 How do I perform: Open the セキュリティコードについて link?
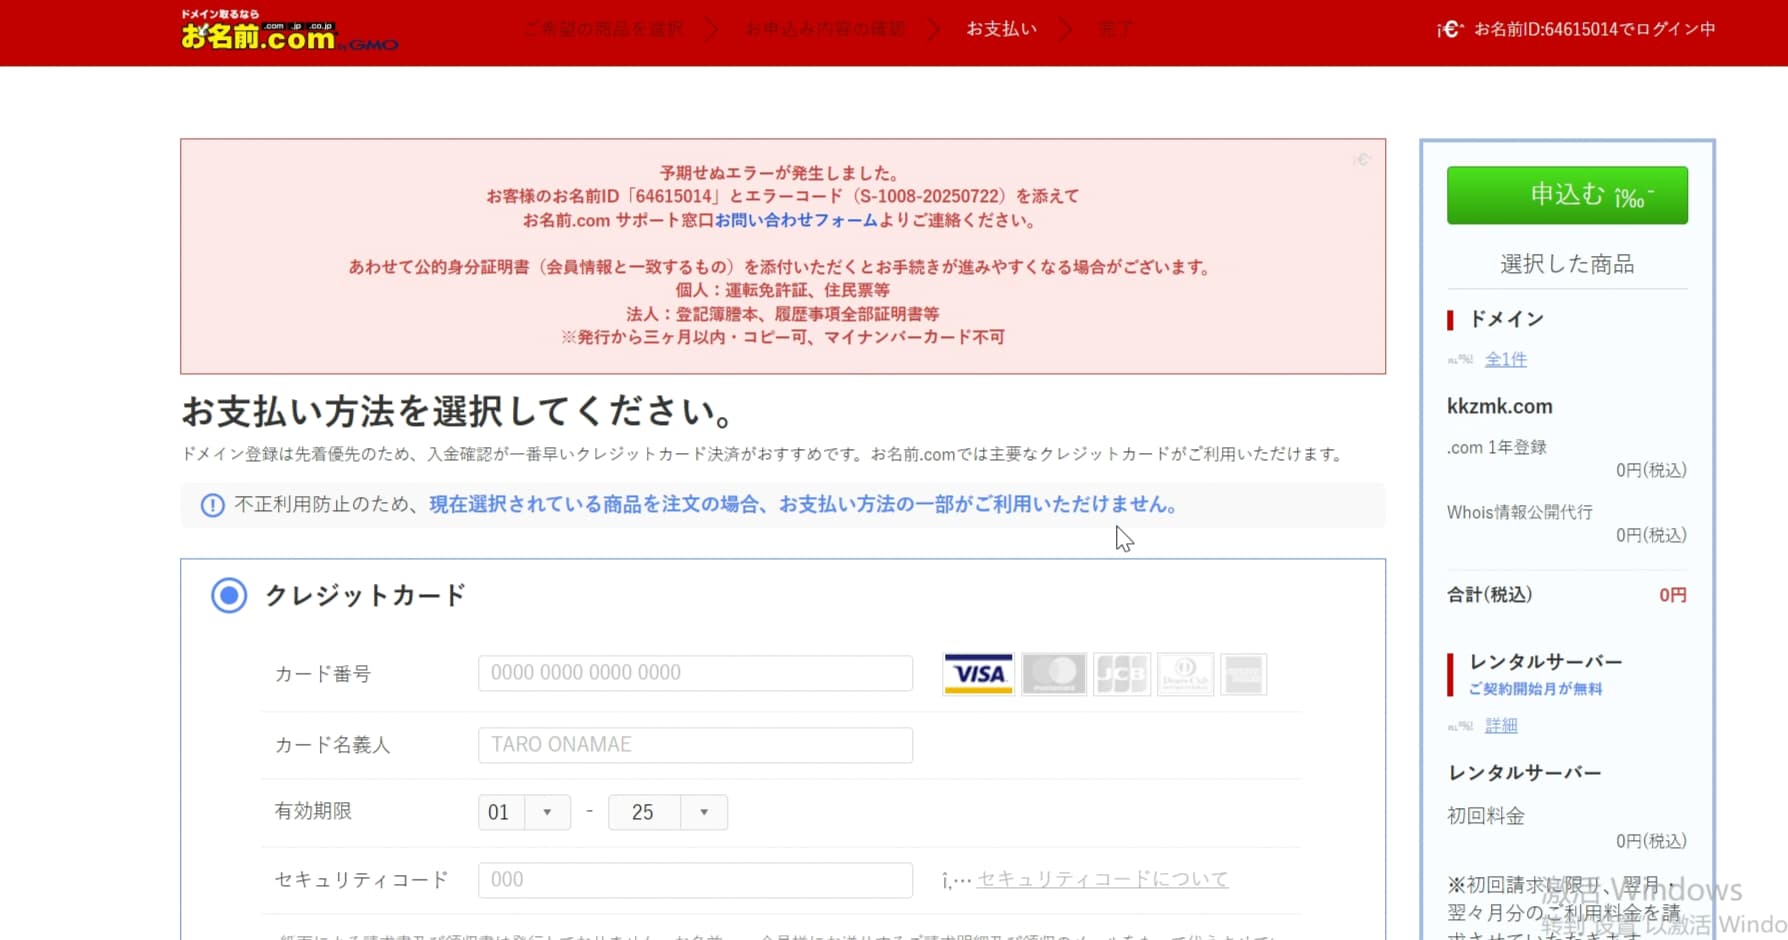coord(1102,879)
